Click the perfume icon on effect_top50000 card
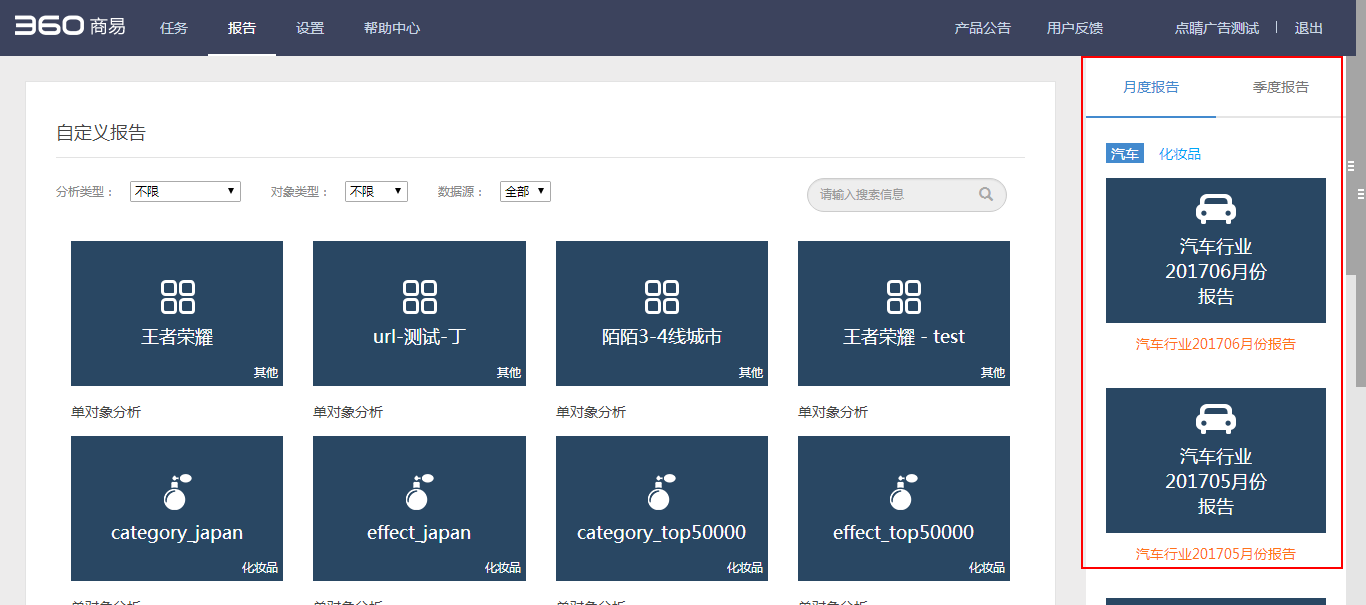The width and height of the screenshot is (1366, 605). coord(903,491)
